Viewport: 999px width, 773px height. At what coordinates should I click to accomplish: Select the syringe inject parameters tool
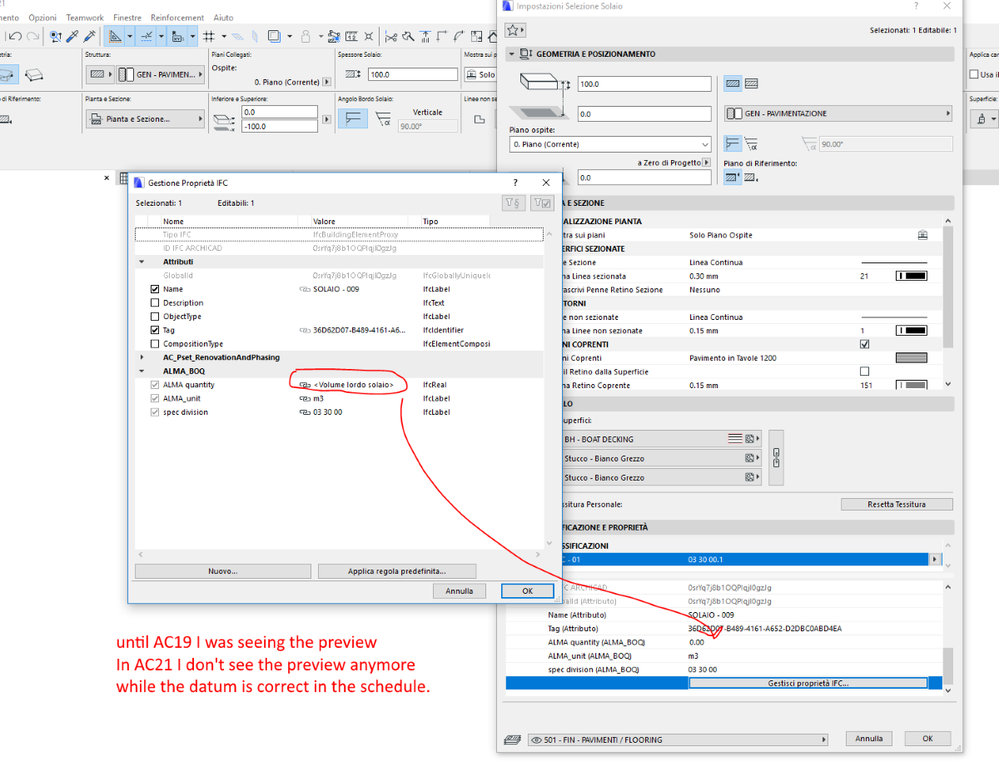click(x=90, y=36)
